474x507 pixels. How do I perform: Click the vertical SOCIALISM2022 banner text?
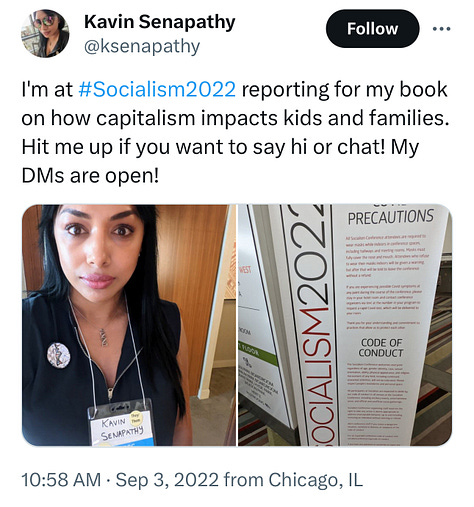[315, 325]
